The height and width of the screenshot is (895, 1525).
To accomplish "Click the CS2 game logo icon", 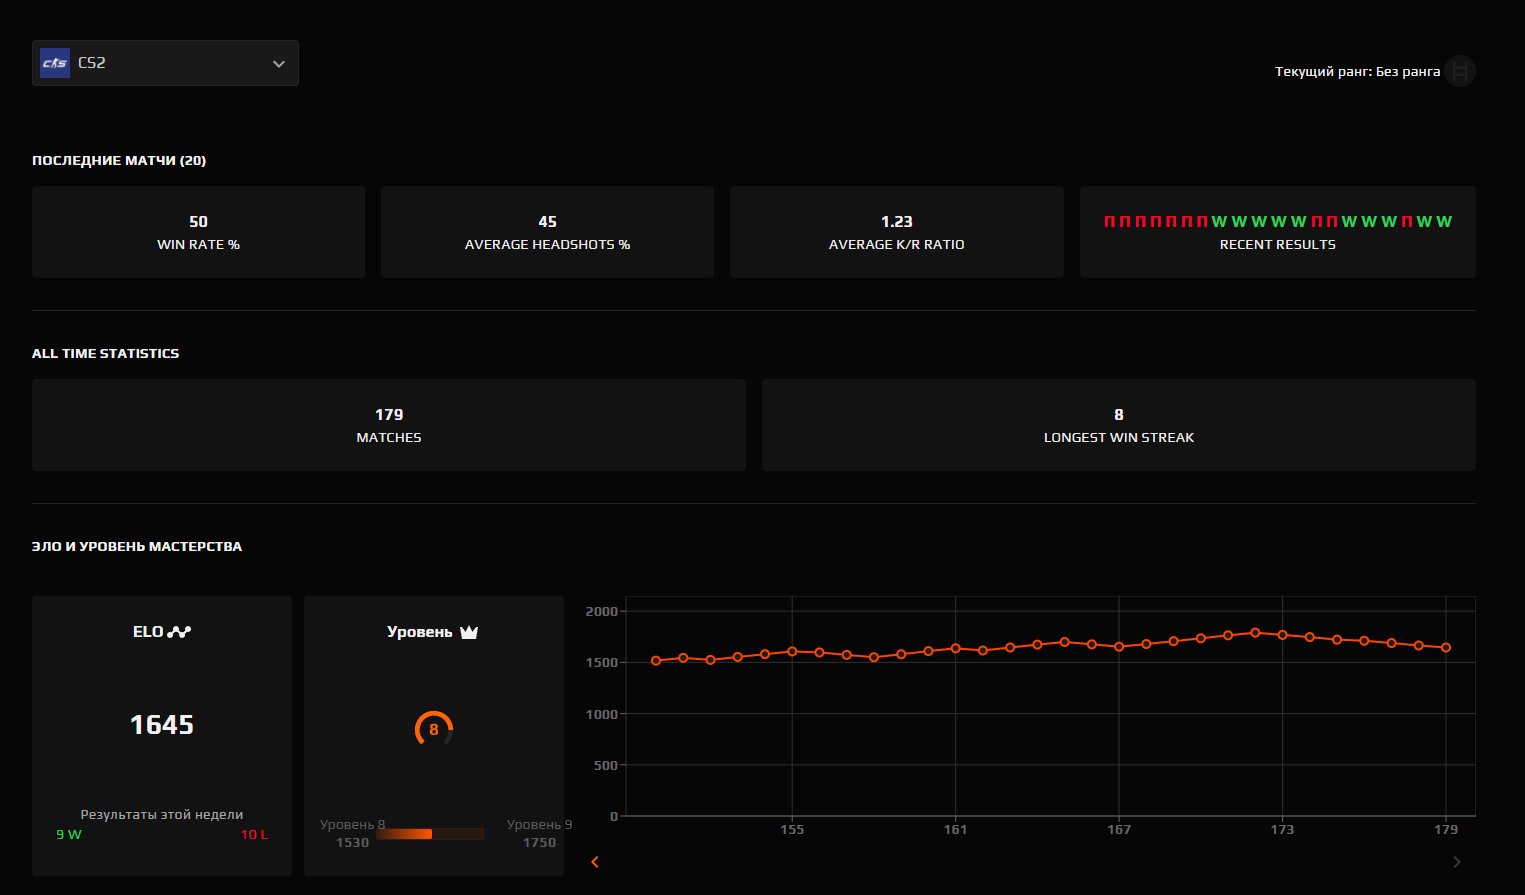I will [x=55, y=63].
